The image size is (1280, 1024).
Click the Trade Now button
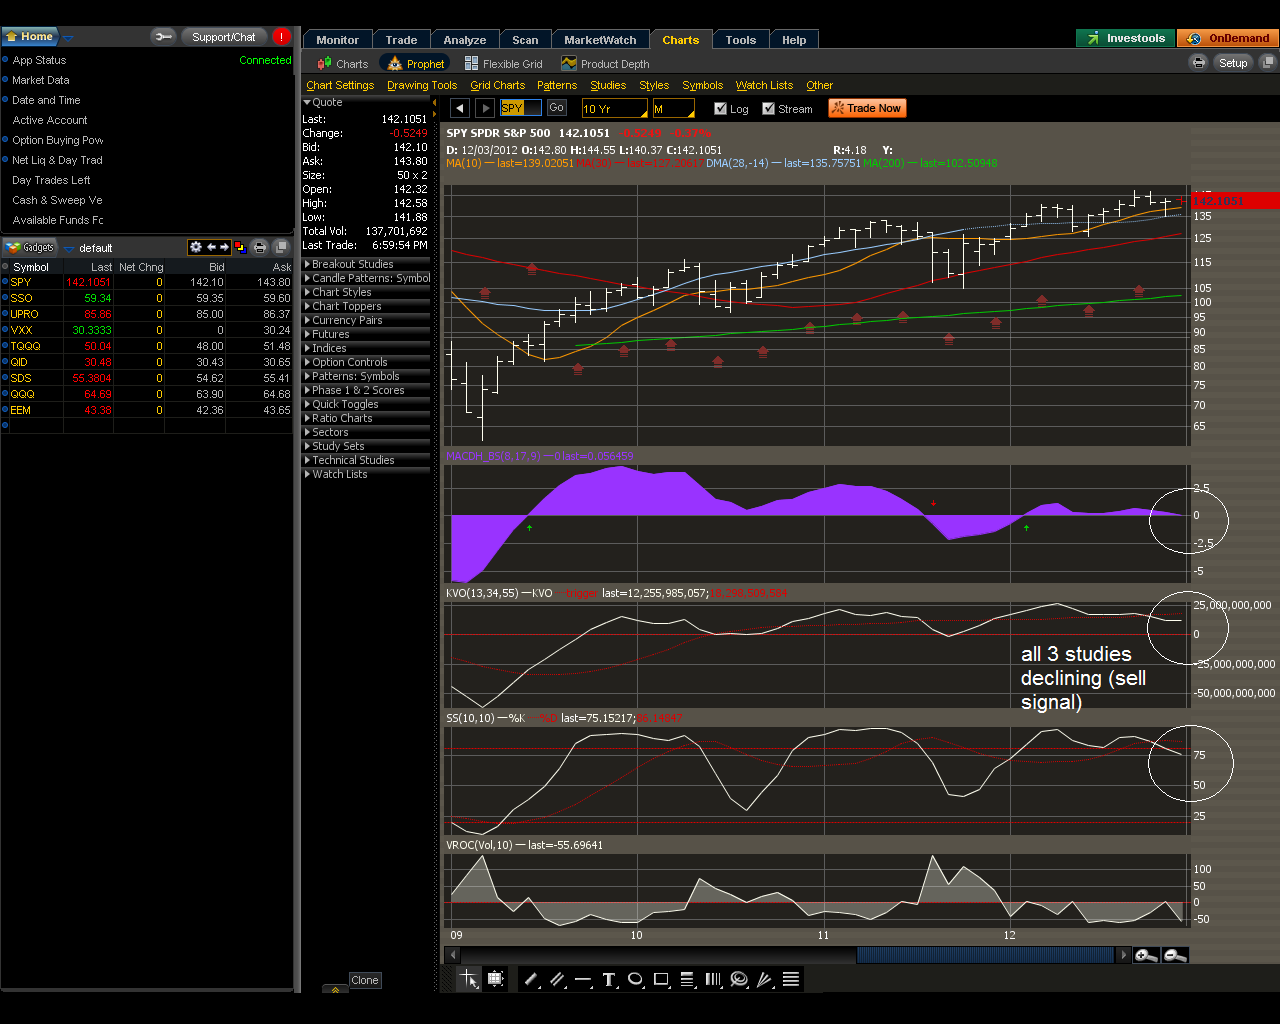pos(867,108)
